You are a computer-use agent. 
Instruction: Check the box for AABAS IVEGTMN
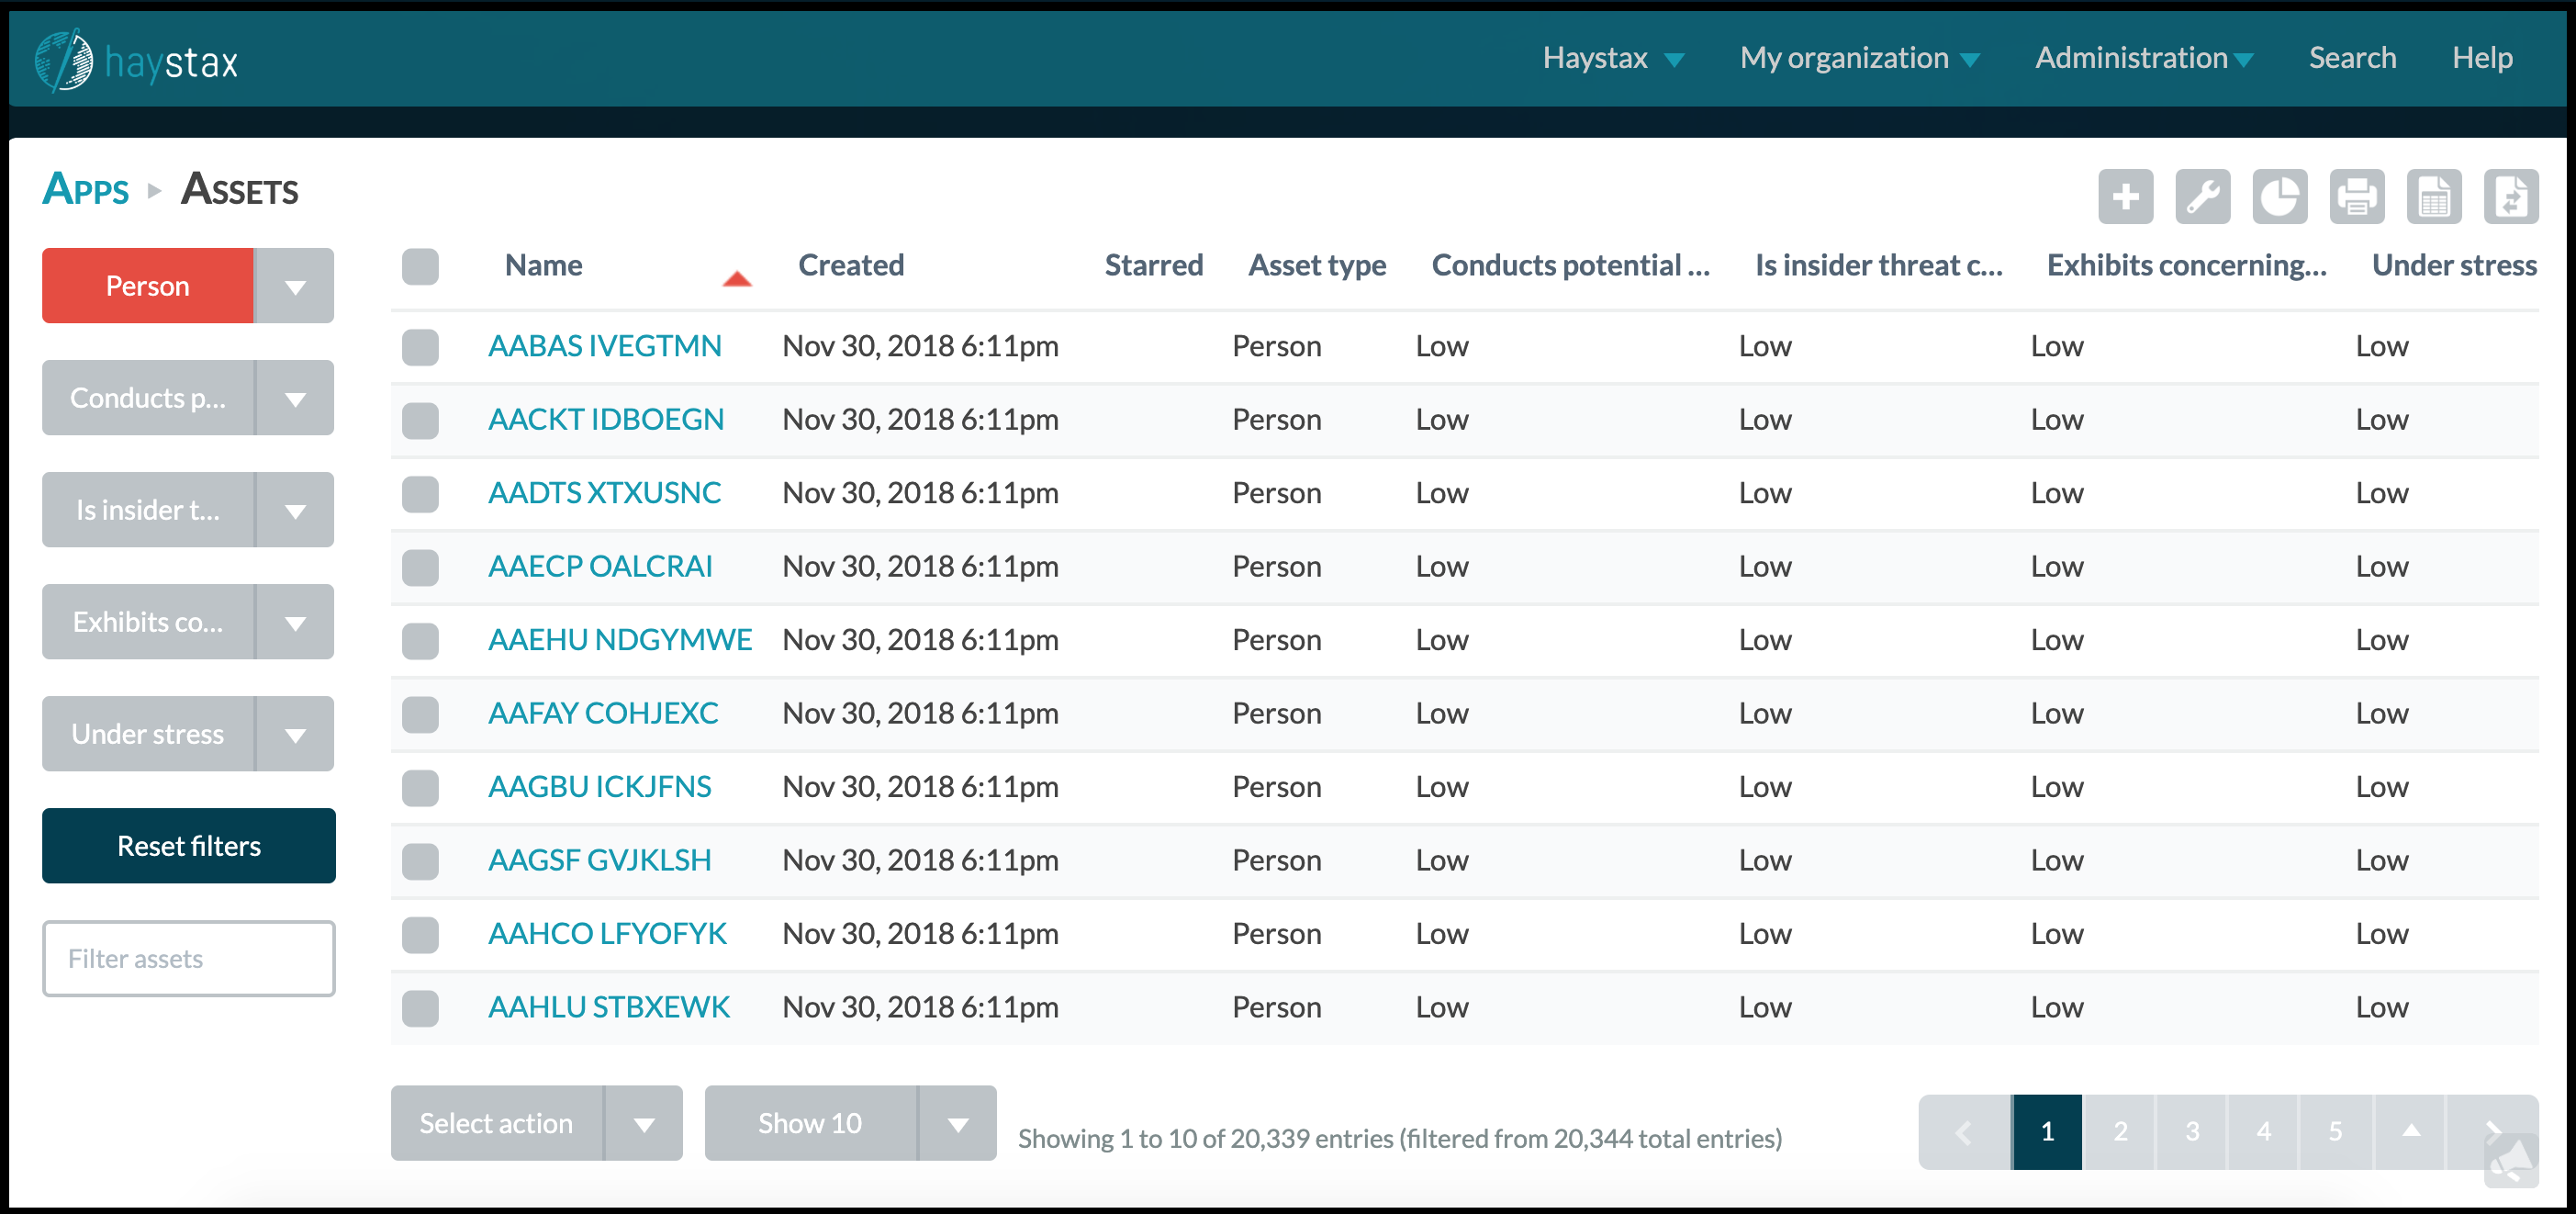pos(420,347)
